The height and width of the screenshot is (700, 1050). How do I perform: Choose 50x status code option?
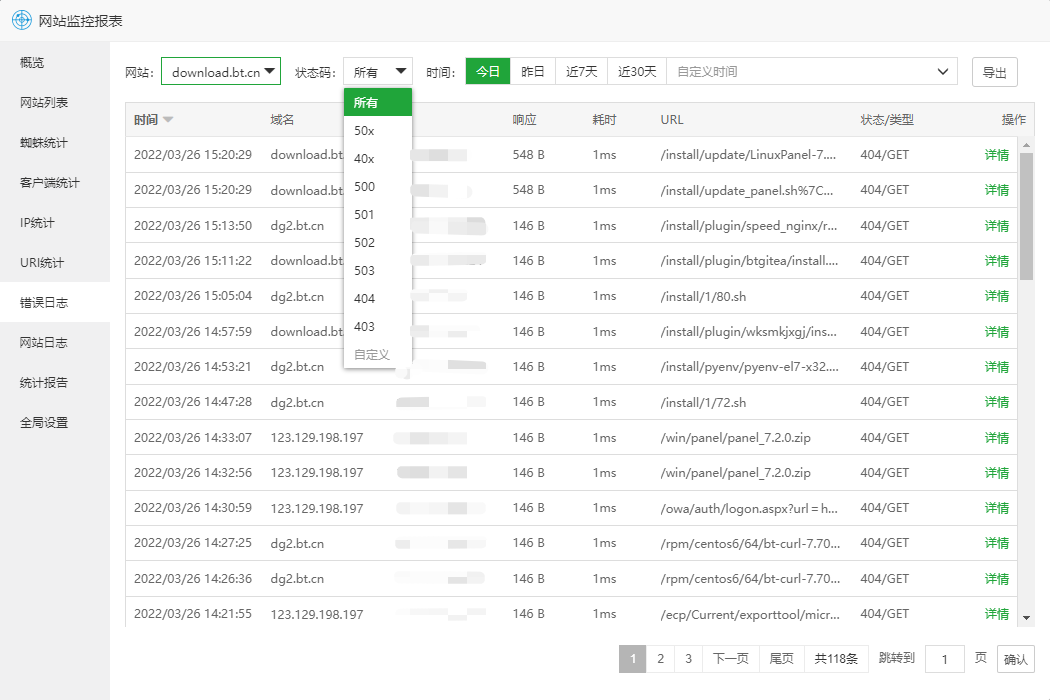pos(378,131)
